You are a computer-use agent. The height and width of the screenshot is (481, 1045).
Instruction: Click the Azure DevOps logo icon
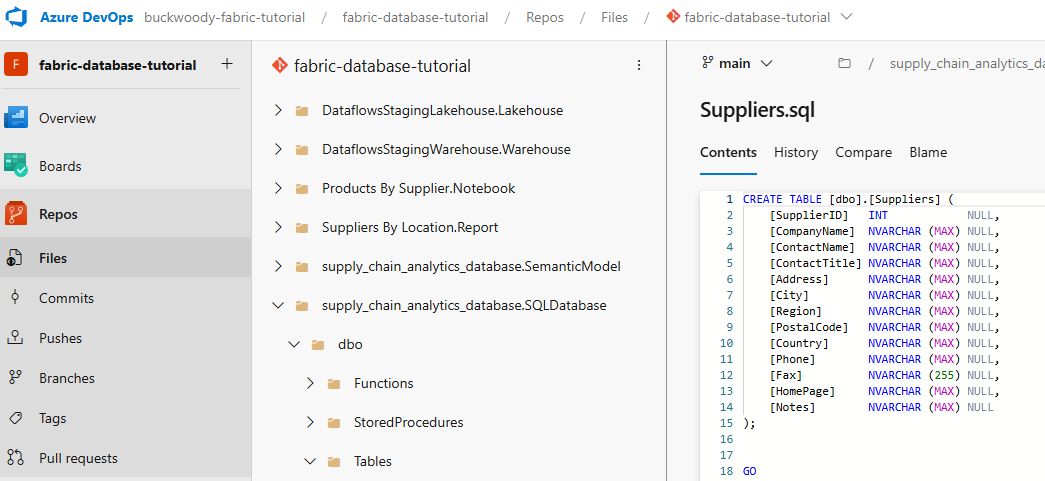point(16,17)
